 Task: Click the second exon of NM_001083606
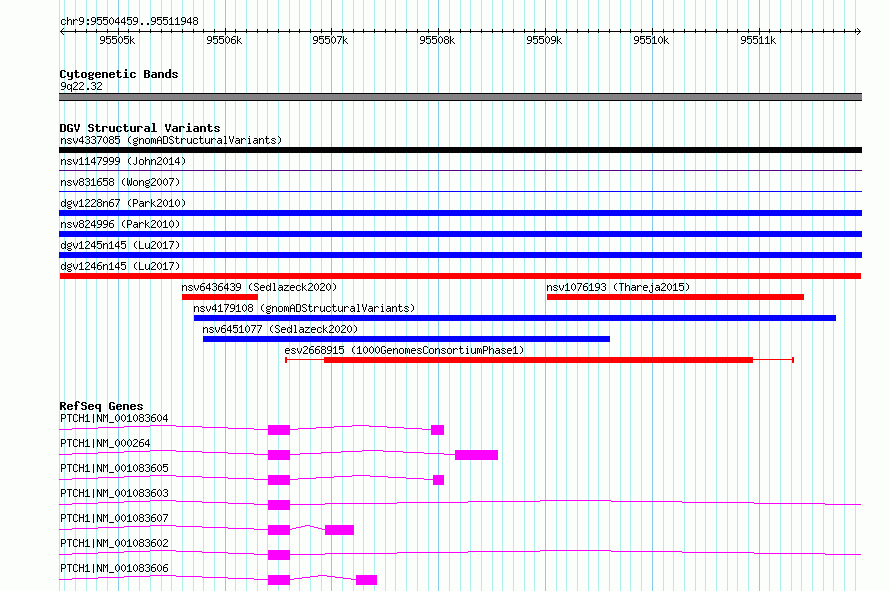(x=367, y=580)
